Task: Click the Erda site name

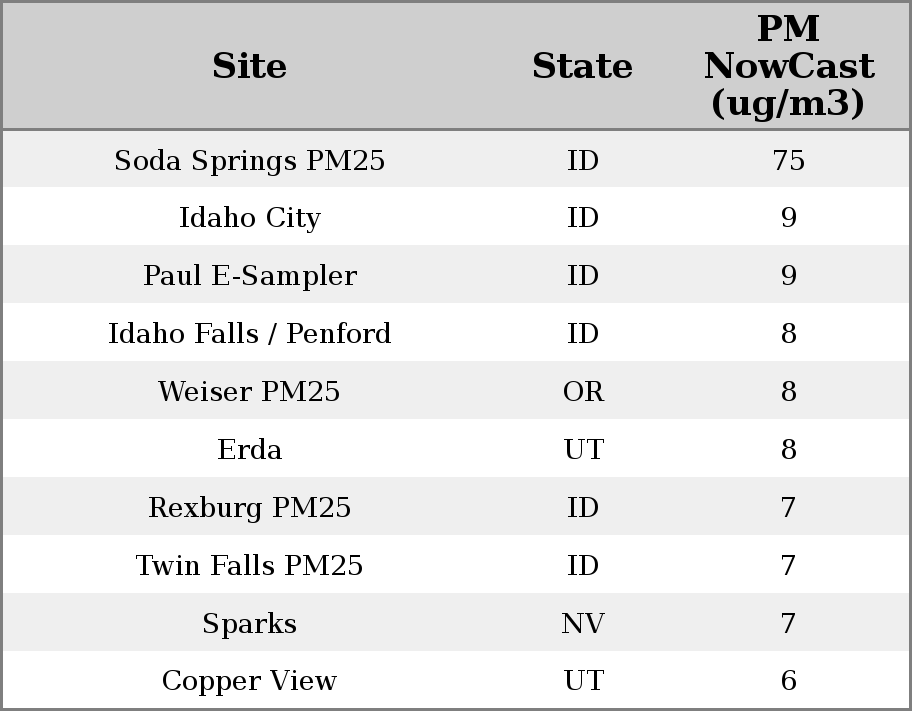Action: (x=249, y=450)
